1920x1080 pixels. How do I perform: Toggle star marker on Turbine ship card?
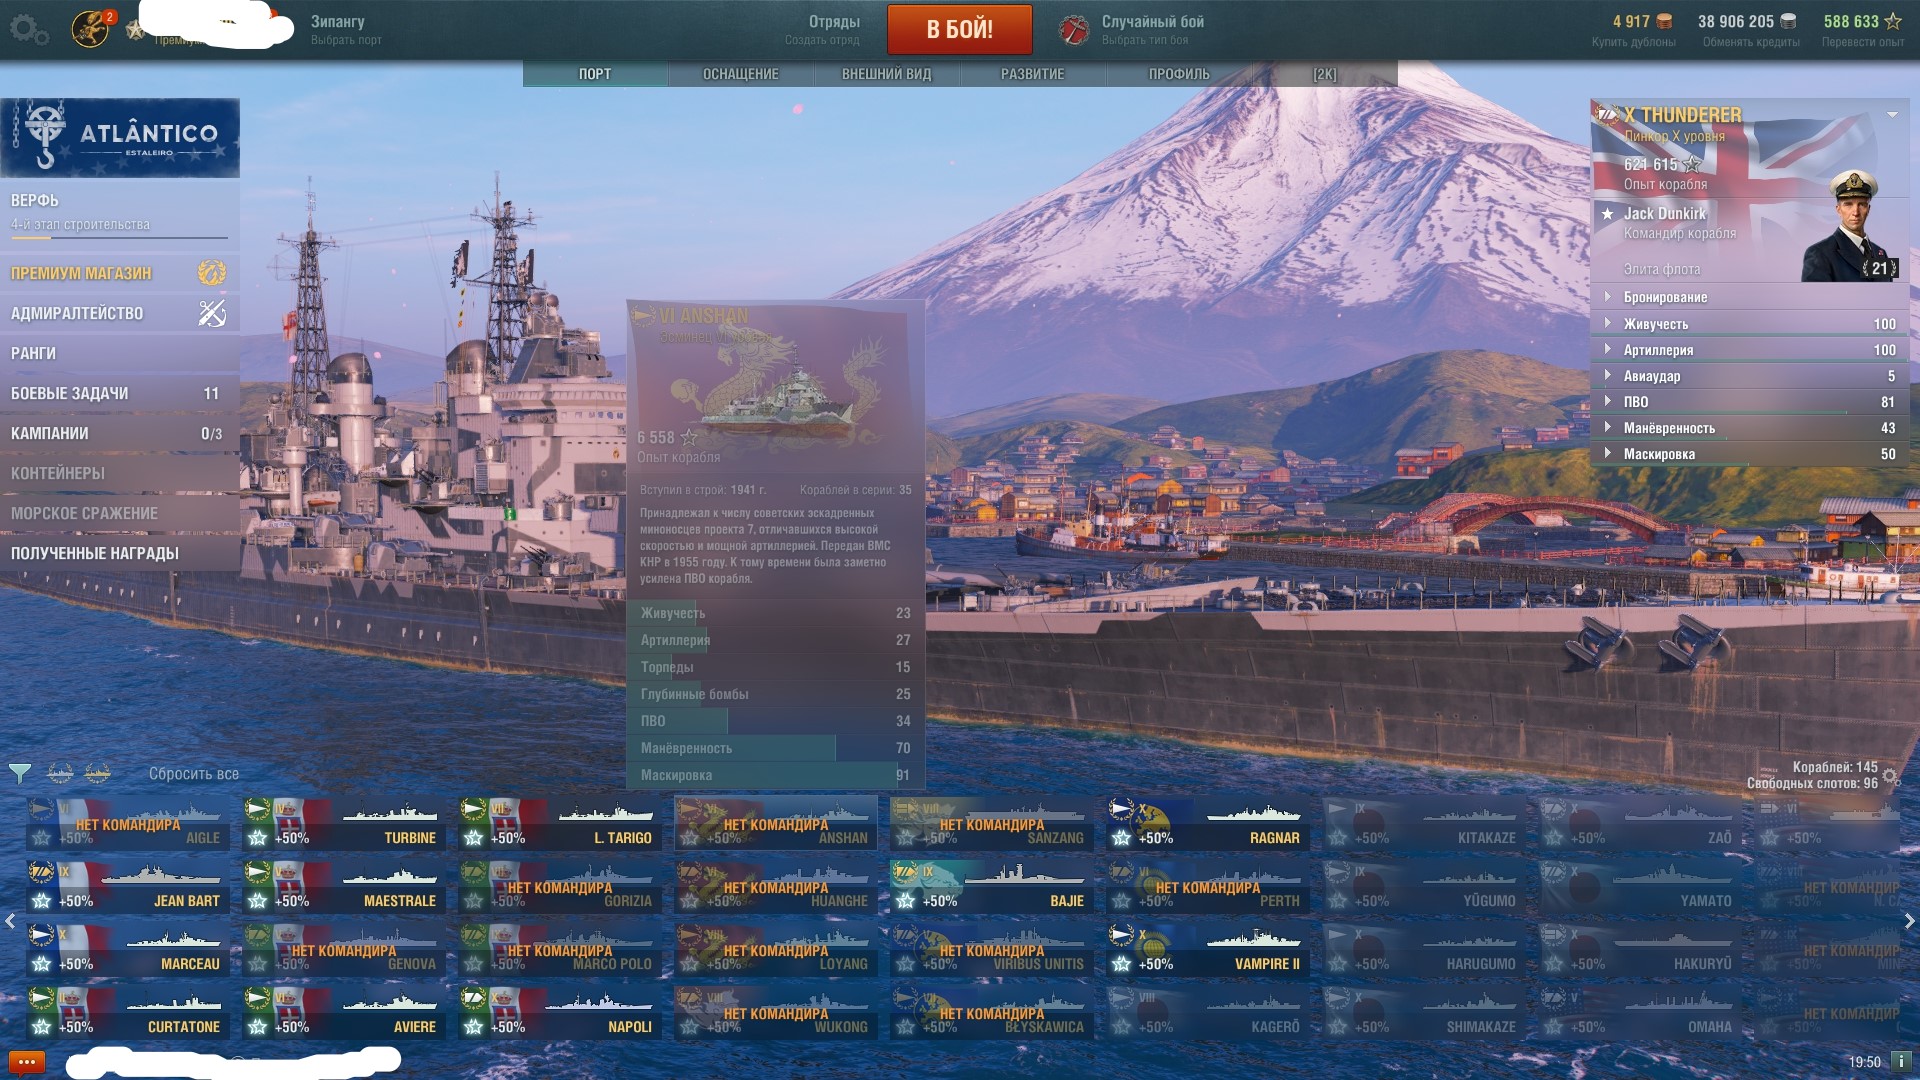pos(258,838)
